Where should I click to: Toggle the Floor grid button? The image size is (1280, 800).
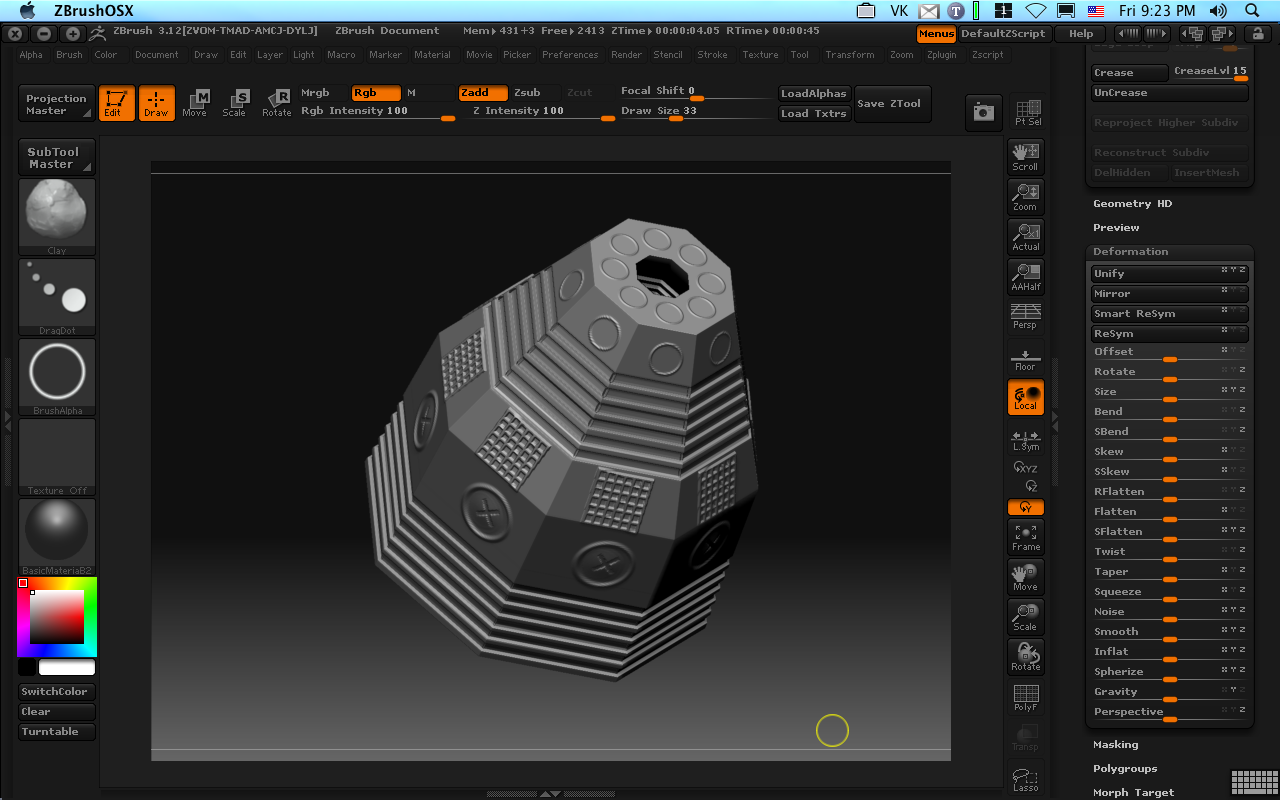click(1025, 359)
